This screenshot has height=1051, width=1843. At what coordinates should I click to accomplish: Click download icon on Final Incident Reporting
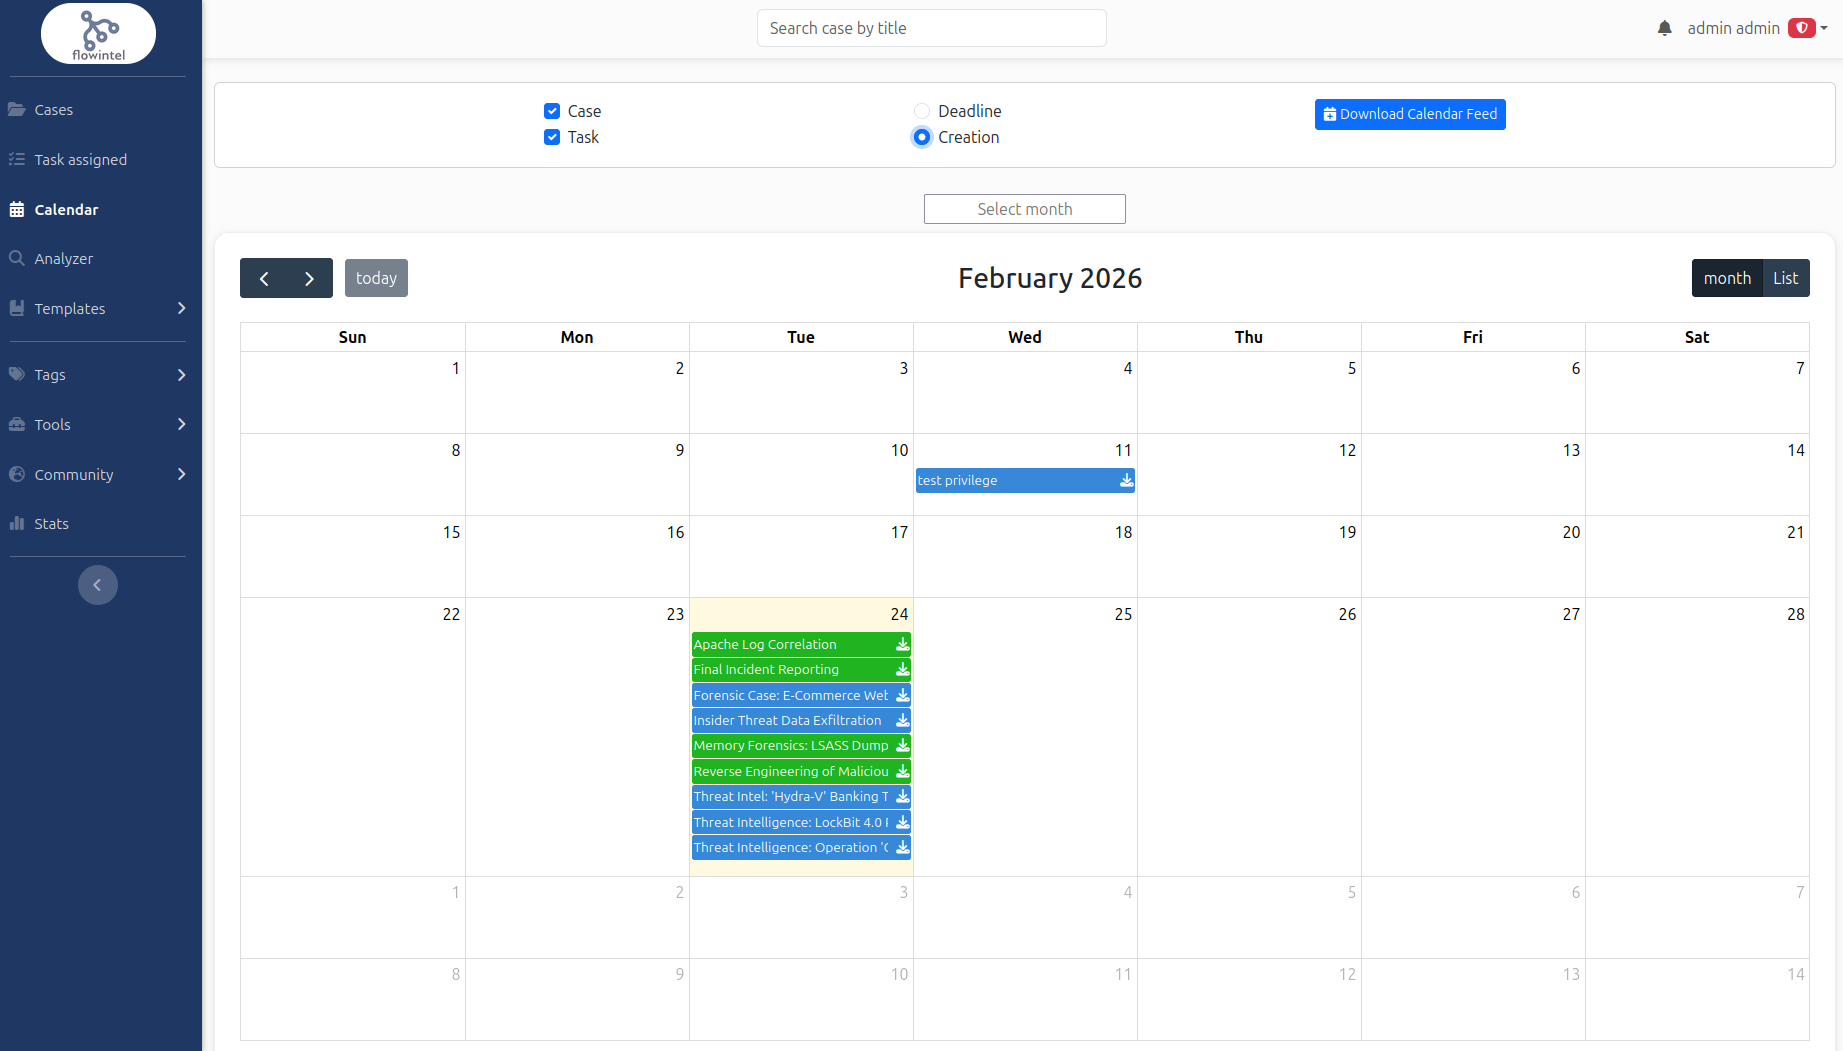pos(902,670)
